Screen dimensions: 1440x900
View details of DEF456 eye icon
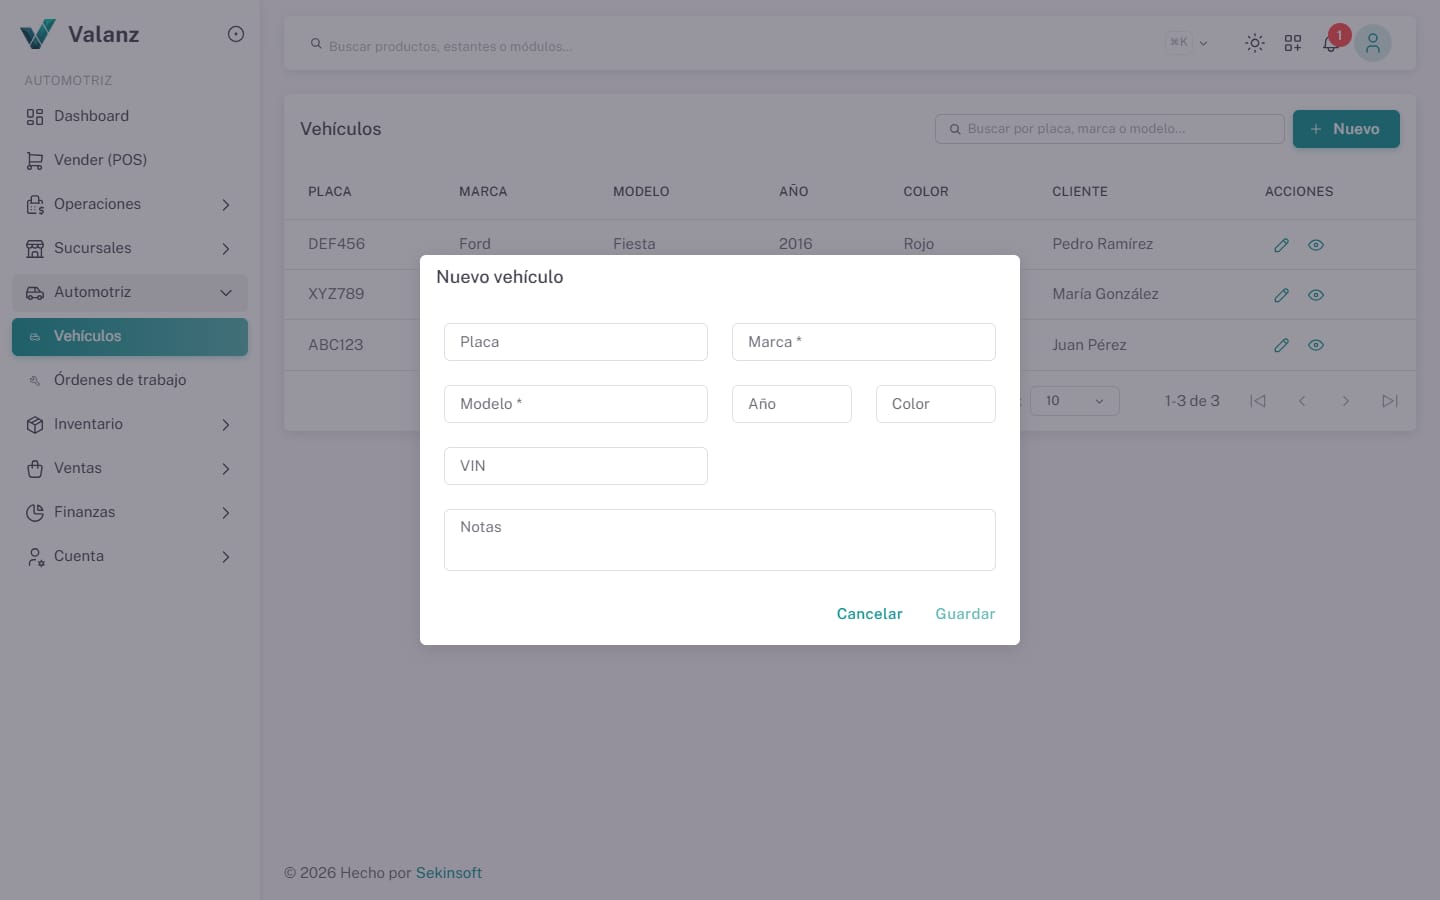pos(1316,245)
